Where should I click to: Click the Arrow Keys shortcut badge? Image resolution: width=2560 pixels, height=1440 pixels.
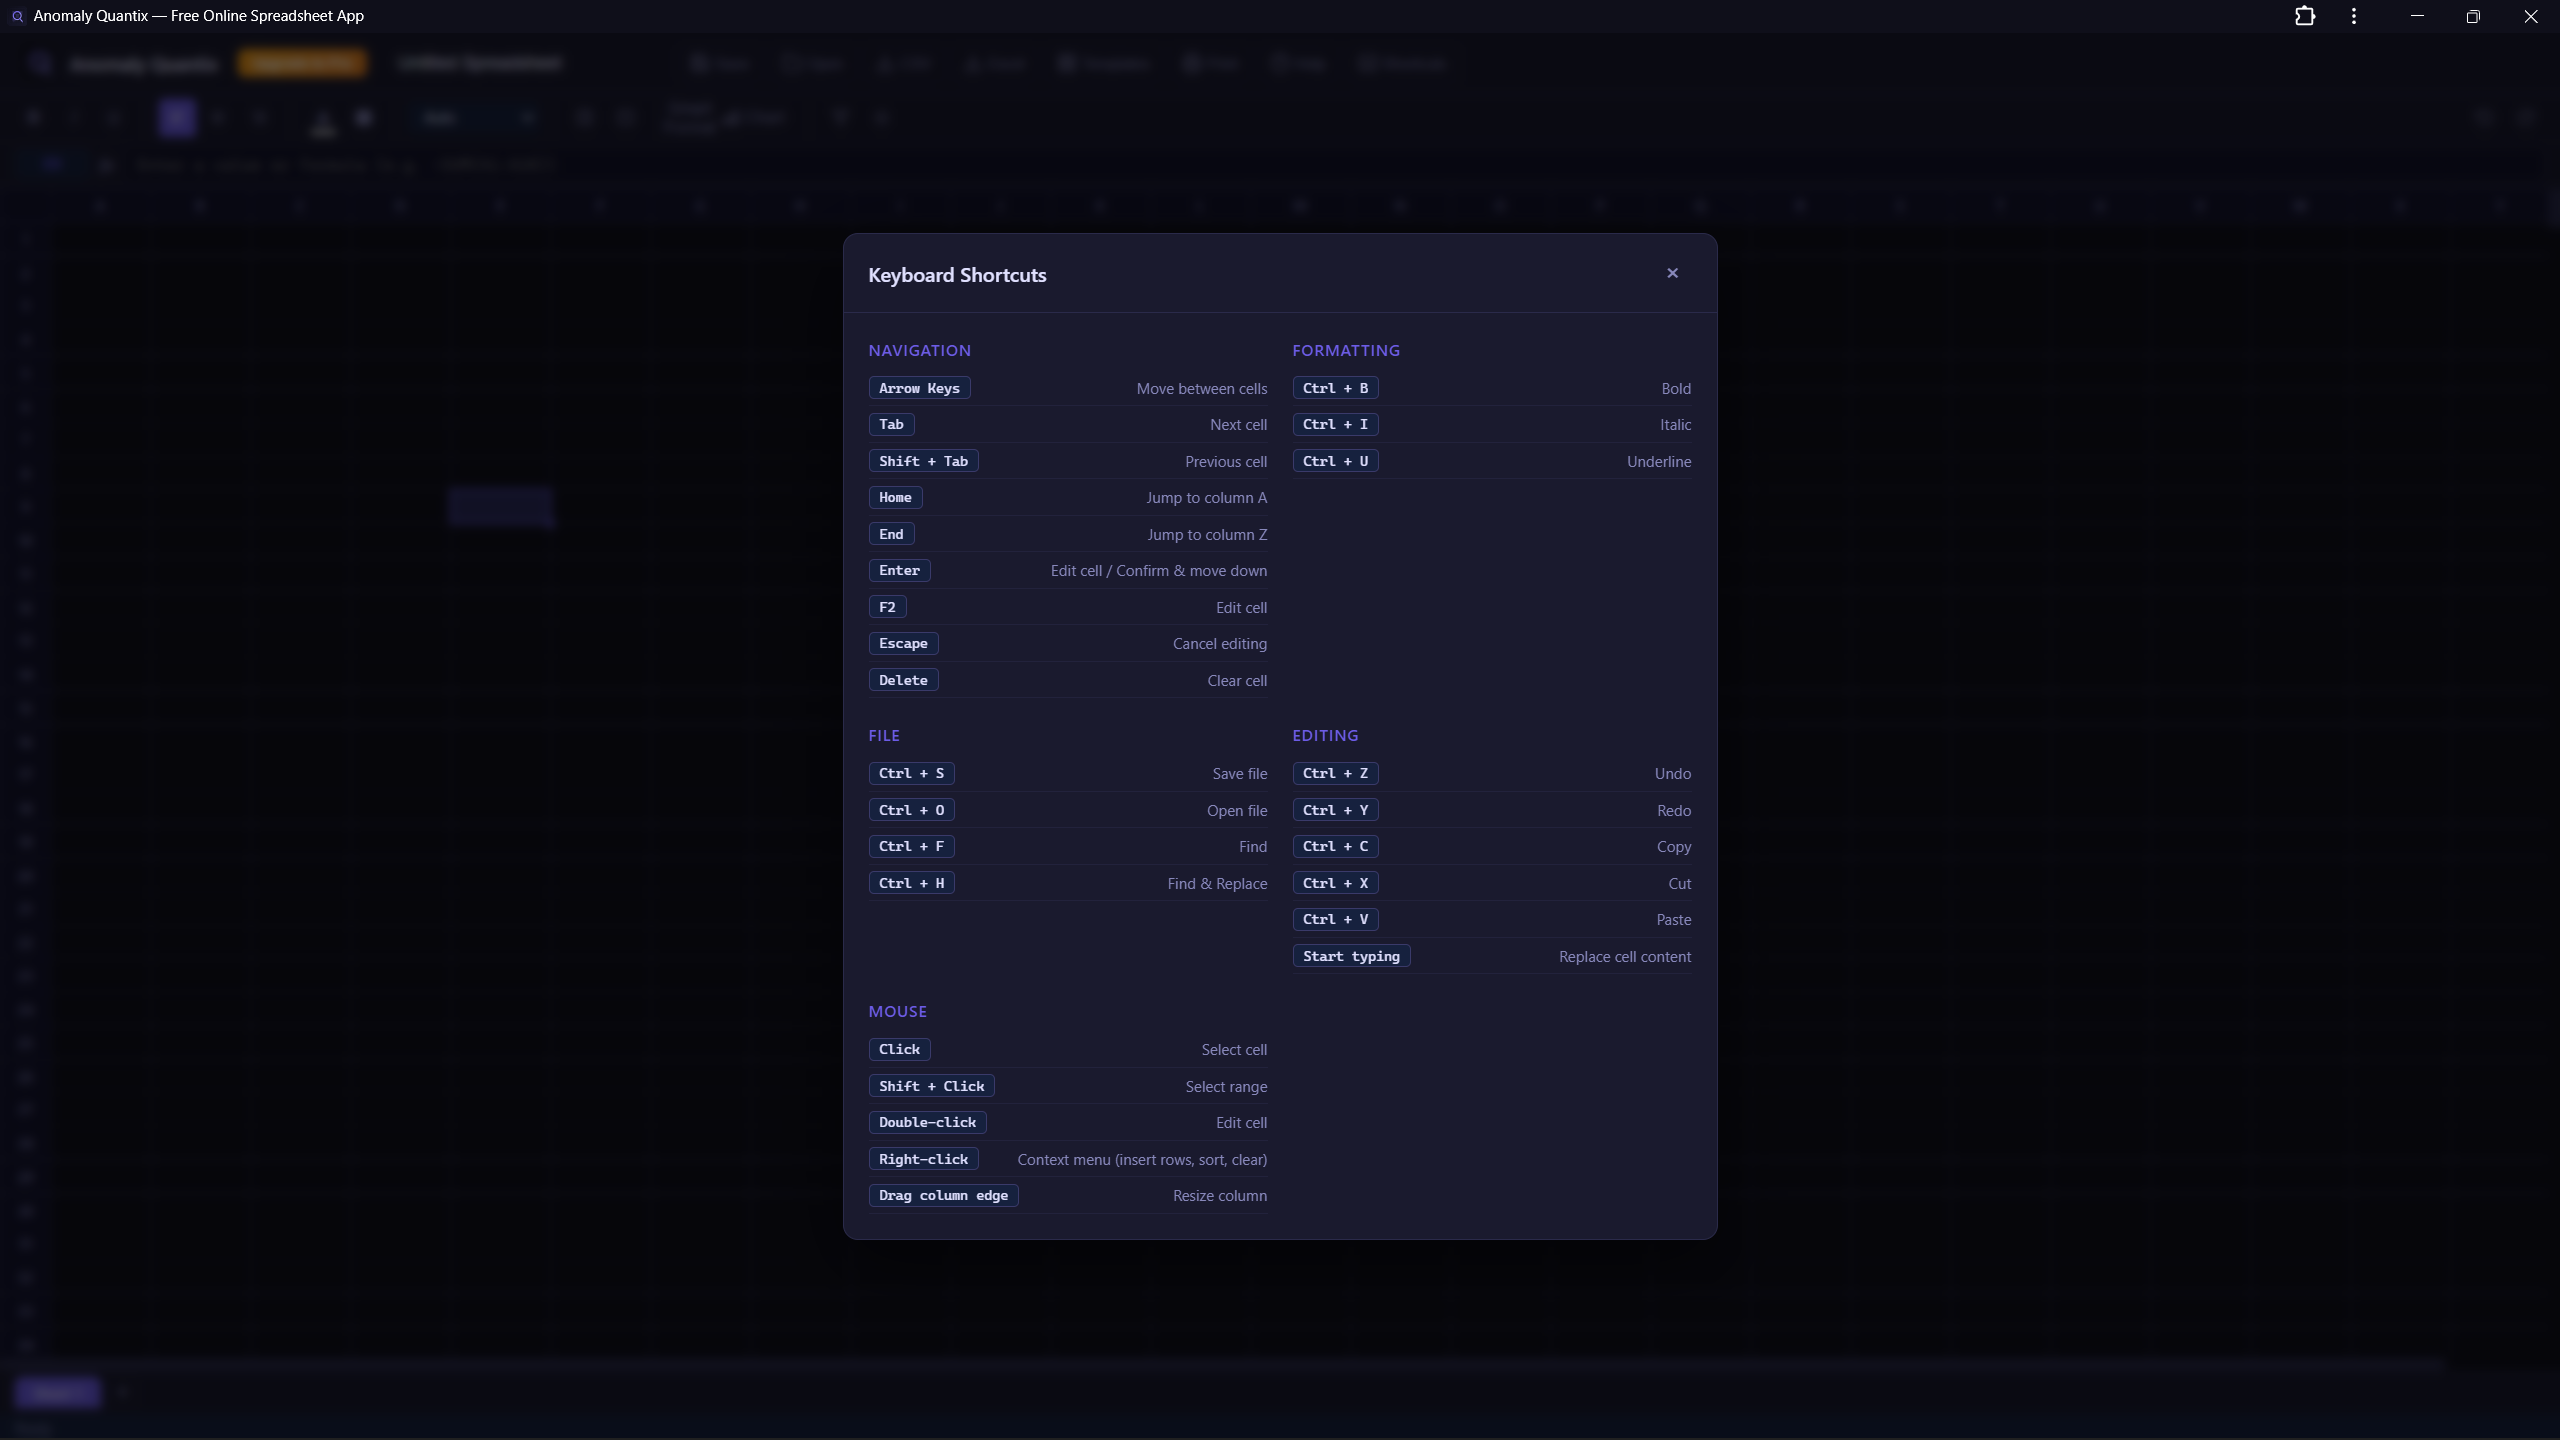click(x=919, y=388)
